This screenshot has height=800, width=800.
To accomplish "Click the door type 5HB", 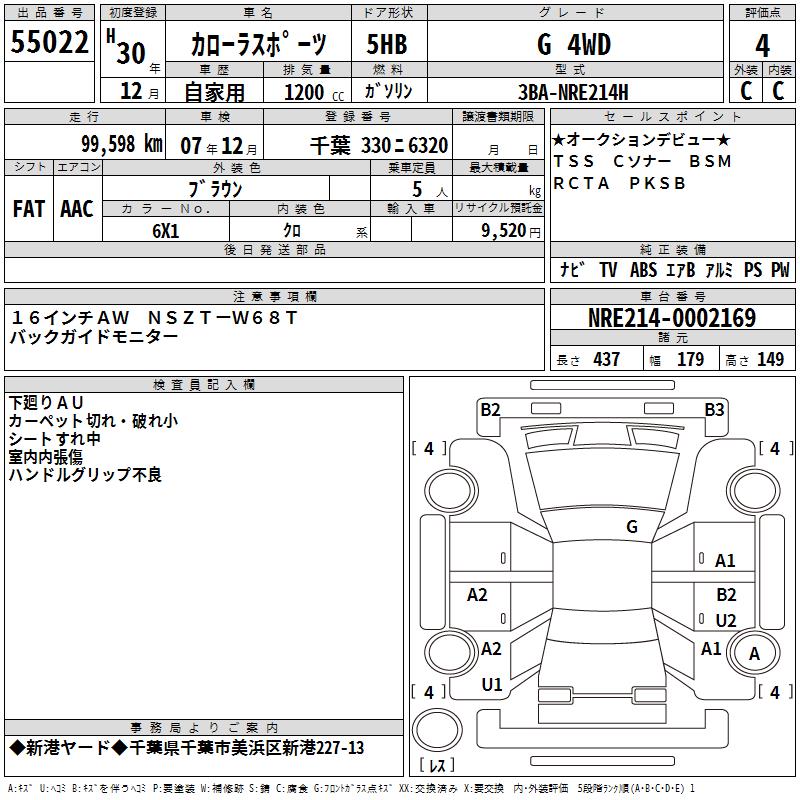I will (x=387, y=44).
